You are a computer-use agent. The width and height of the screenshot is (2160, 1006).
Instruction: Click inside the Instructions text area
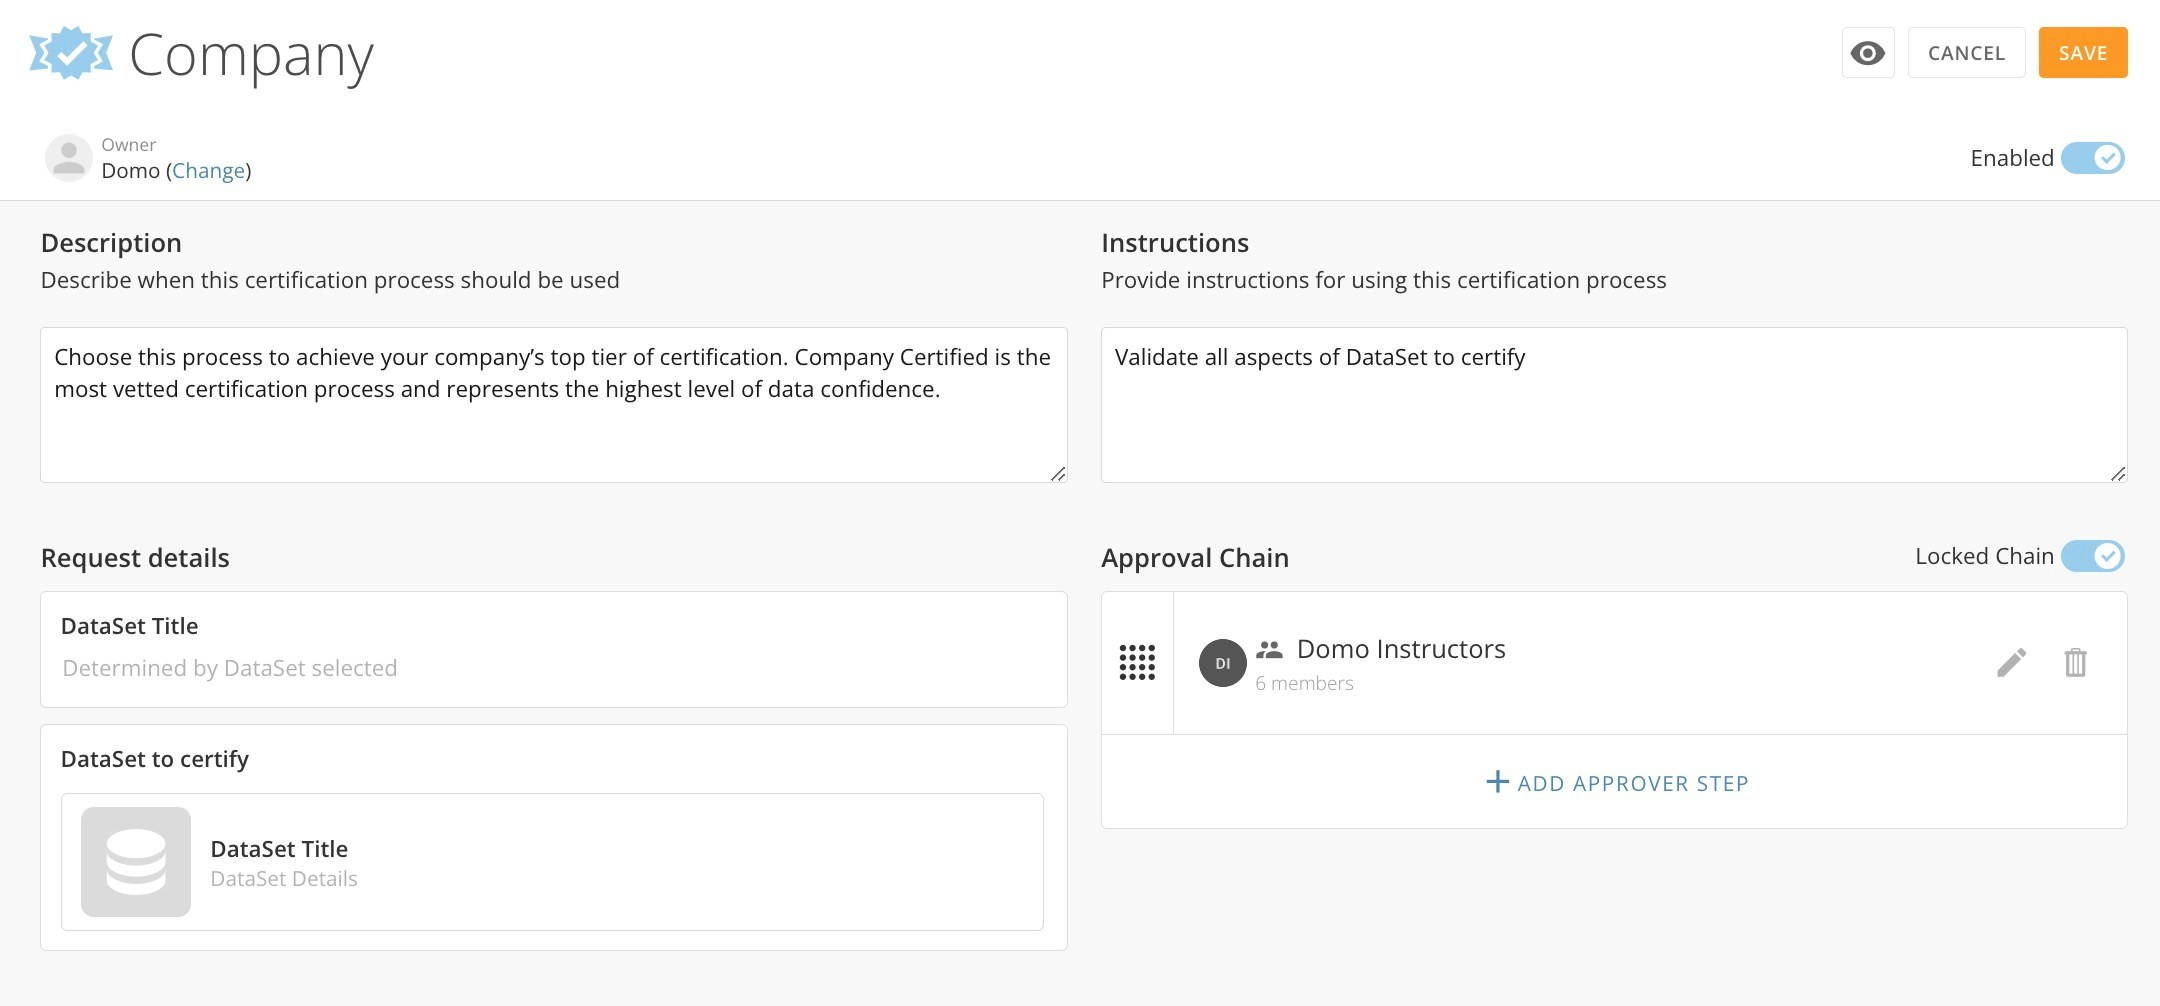(1613, 405)
